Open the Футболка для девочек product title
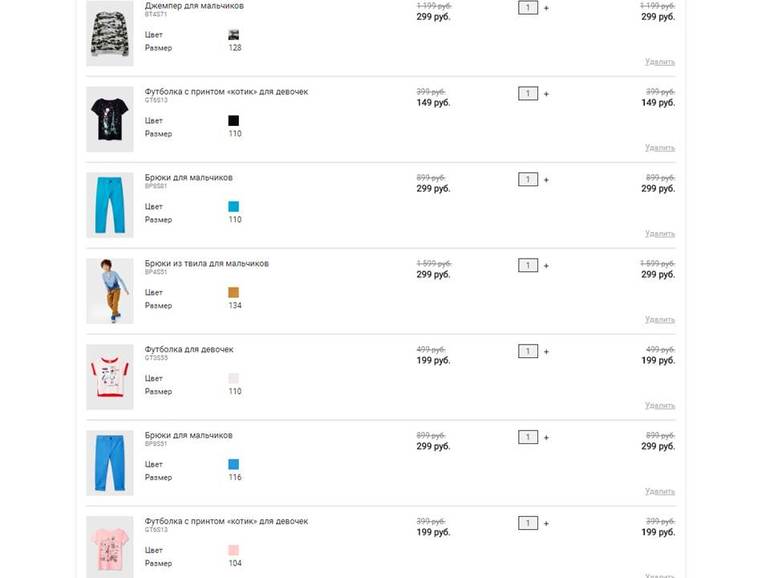Viewport: 770px width, 578px height. click(x=189, y=350)
